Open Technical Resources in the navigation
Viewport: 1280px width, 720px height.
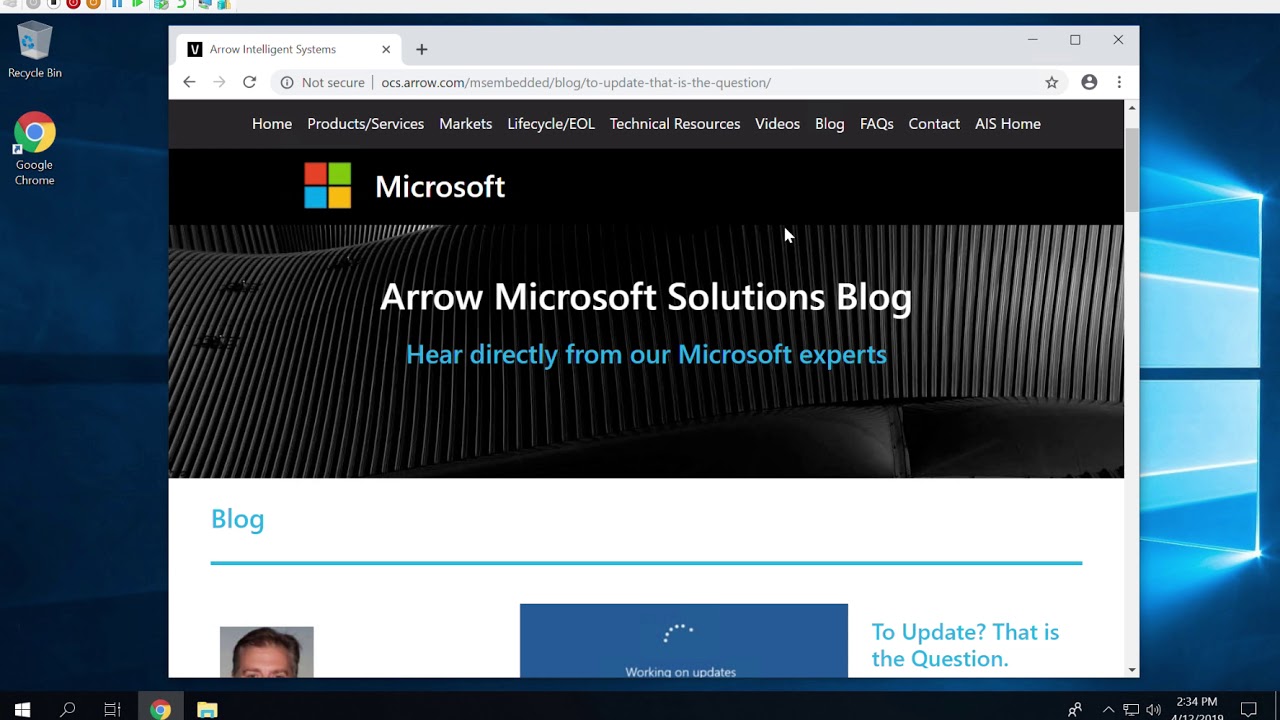tap(675, 124)
